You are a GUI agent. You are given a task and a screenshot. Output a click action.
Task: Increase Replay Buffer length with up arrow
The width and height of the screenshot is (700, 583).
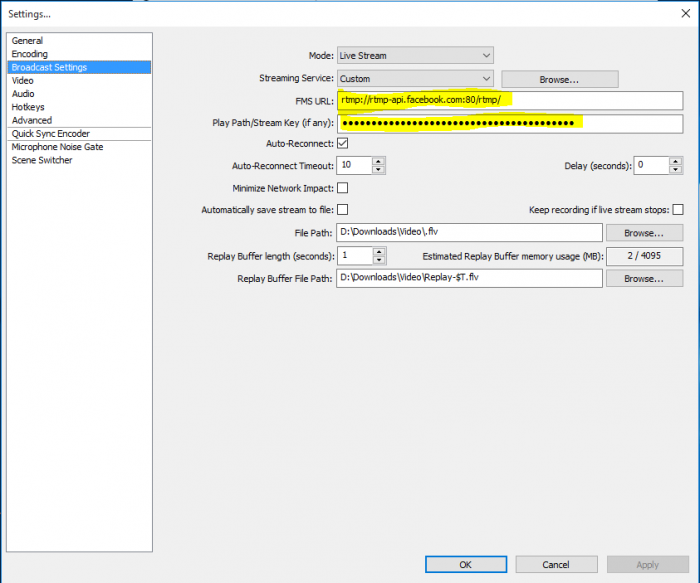coord(379,252)
